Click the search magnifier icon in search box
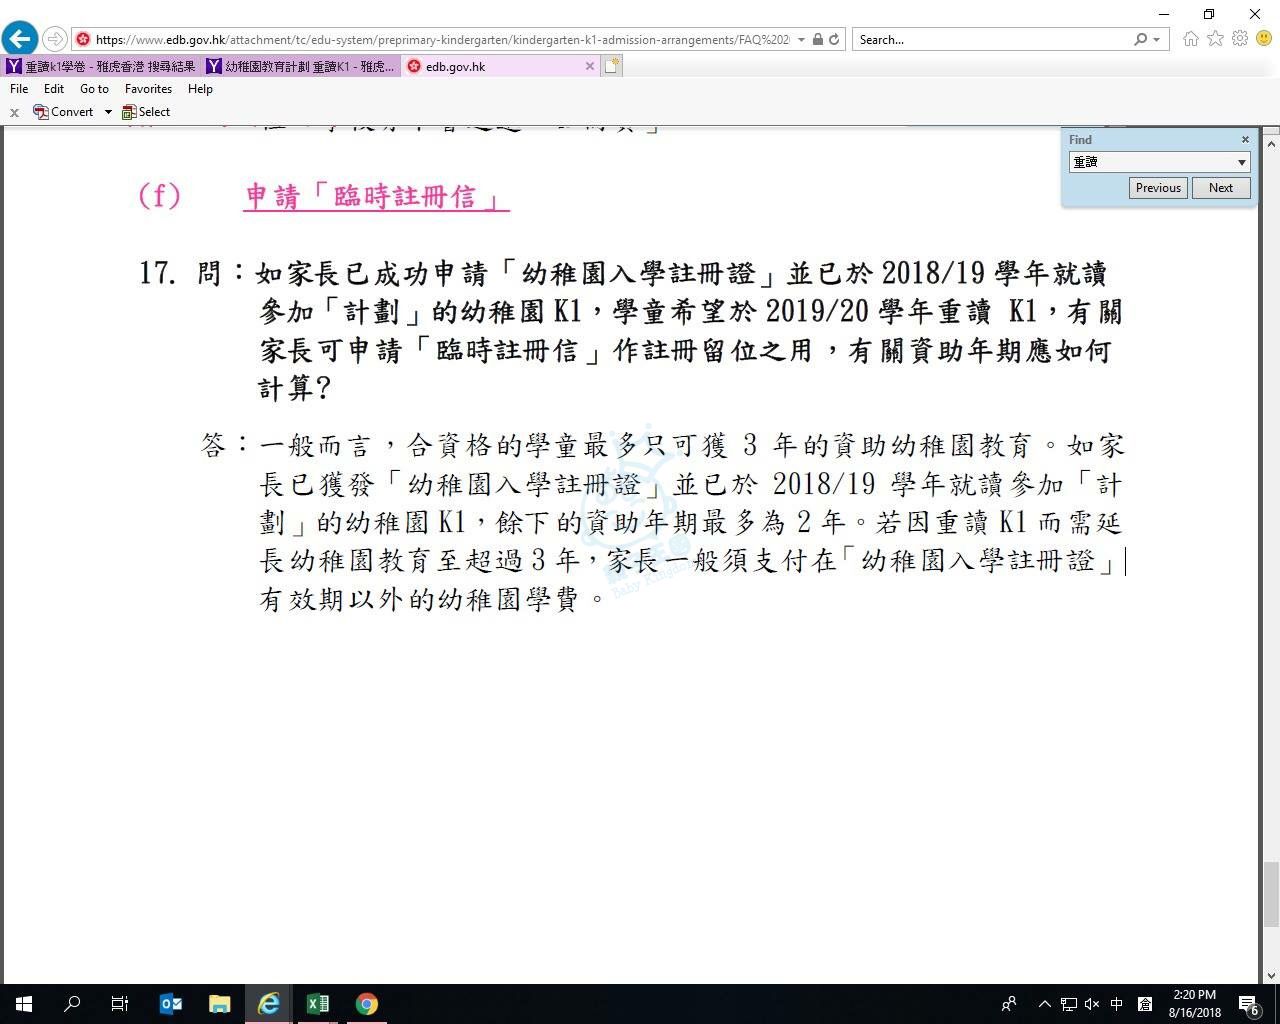Viewport: 1280px width, 1024px height. [1140, 39]
